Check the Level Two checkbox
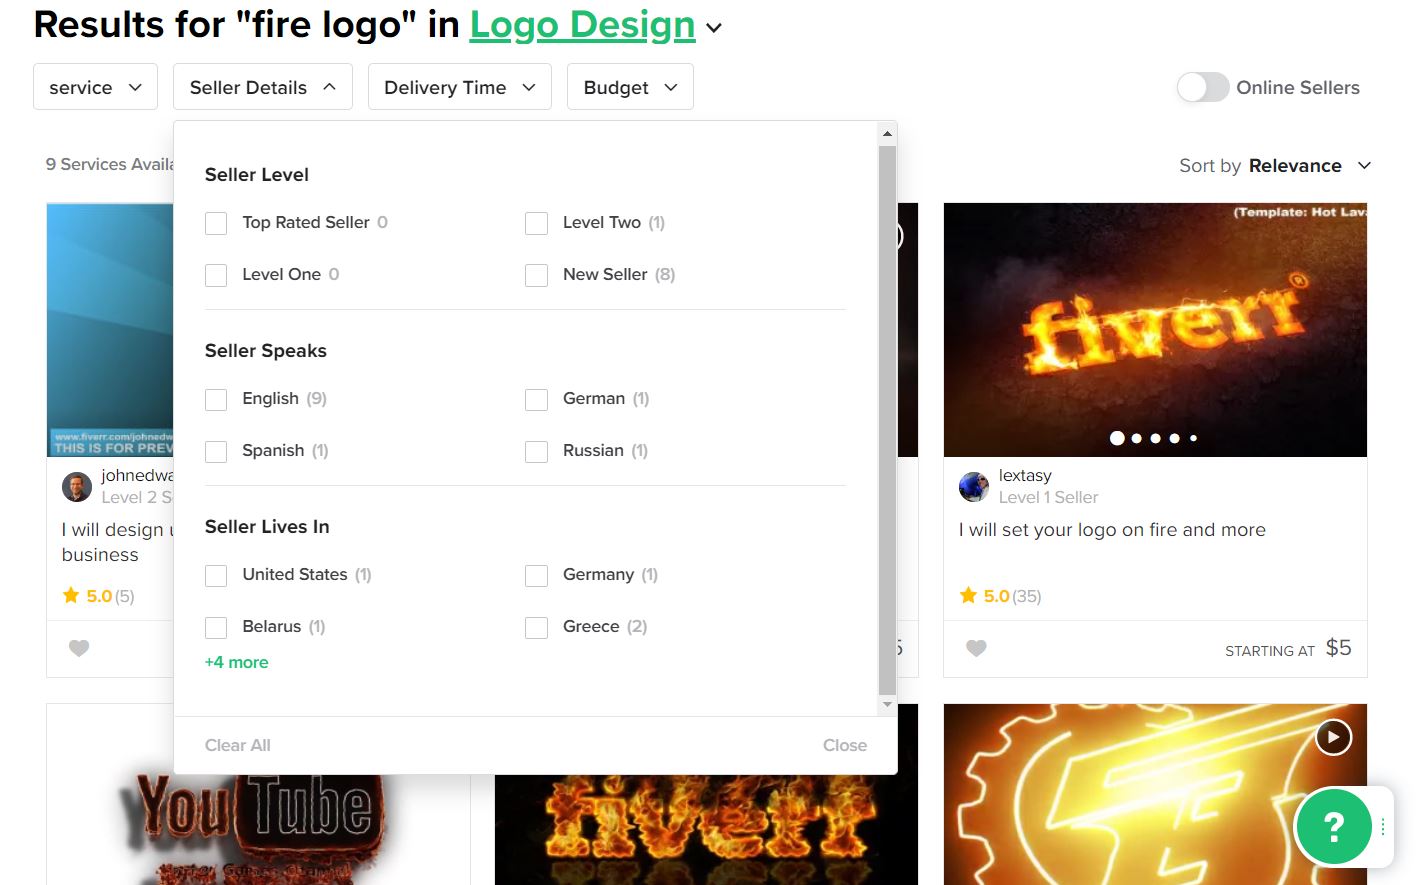 coord(536,223)
